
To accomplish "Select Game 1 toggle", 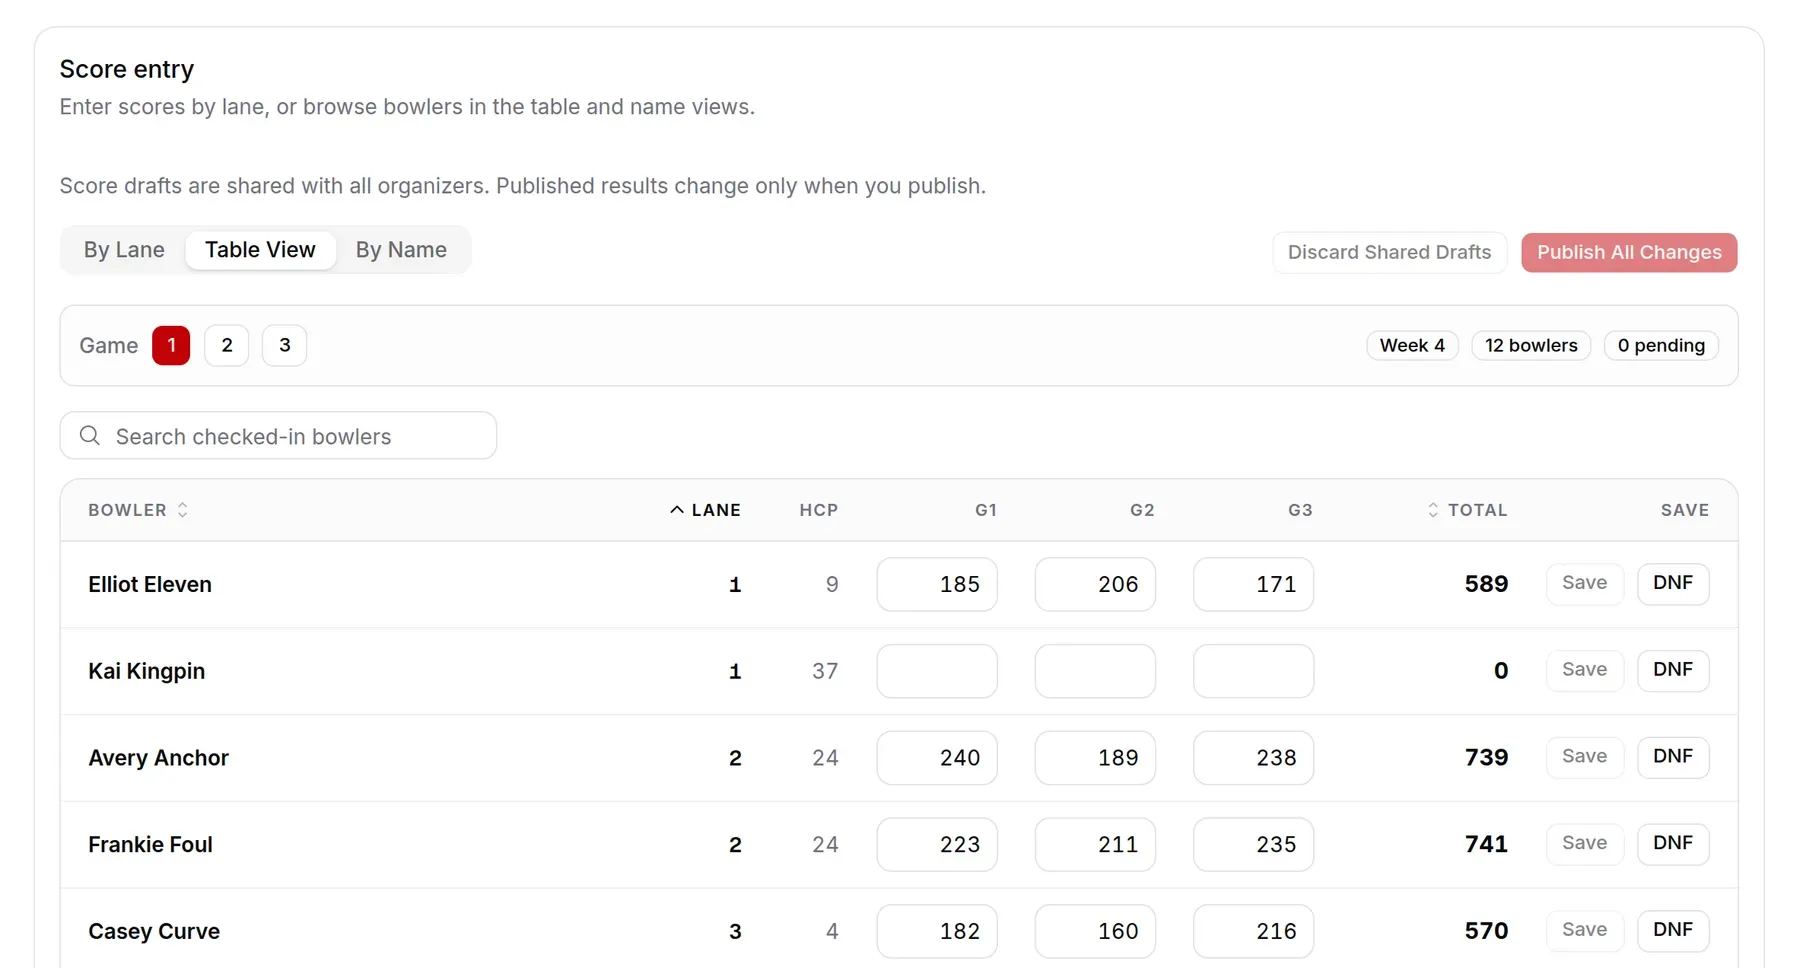I will click(x=171, y=345).
